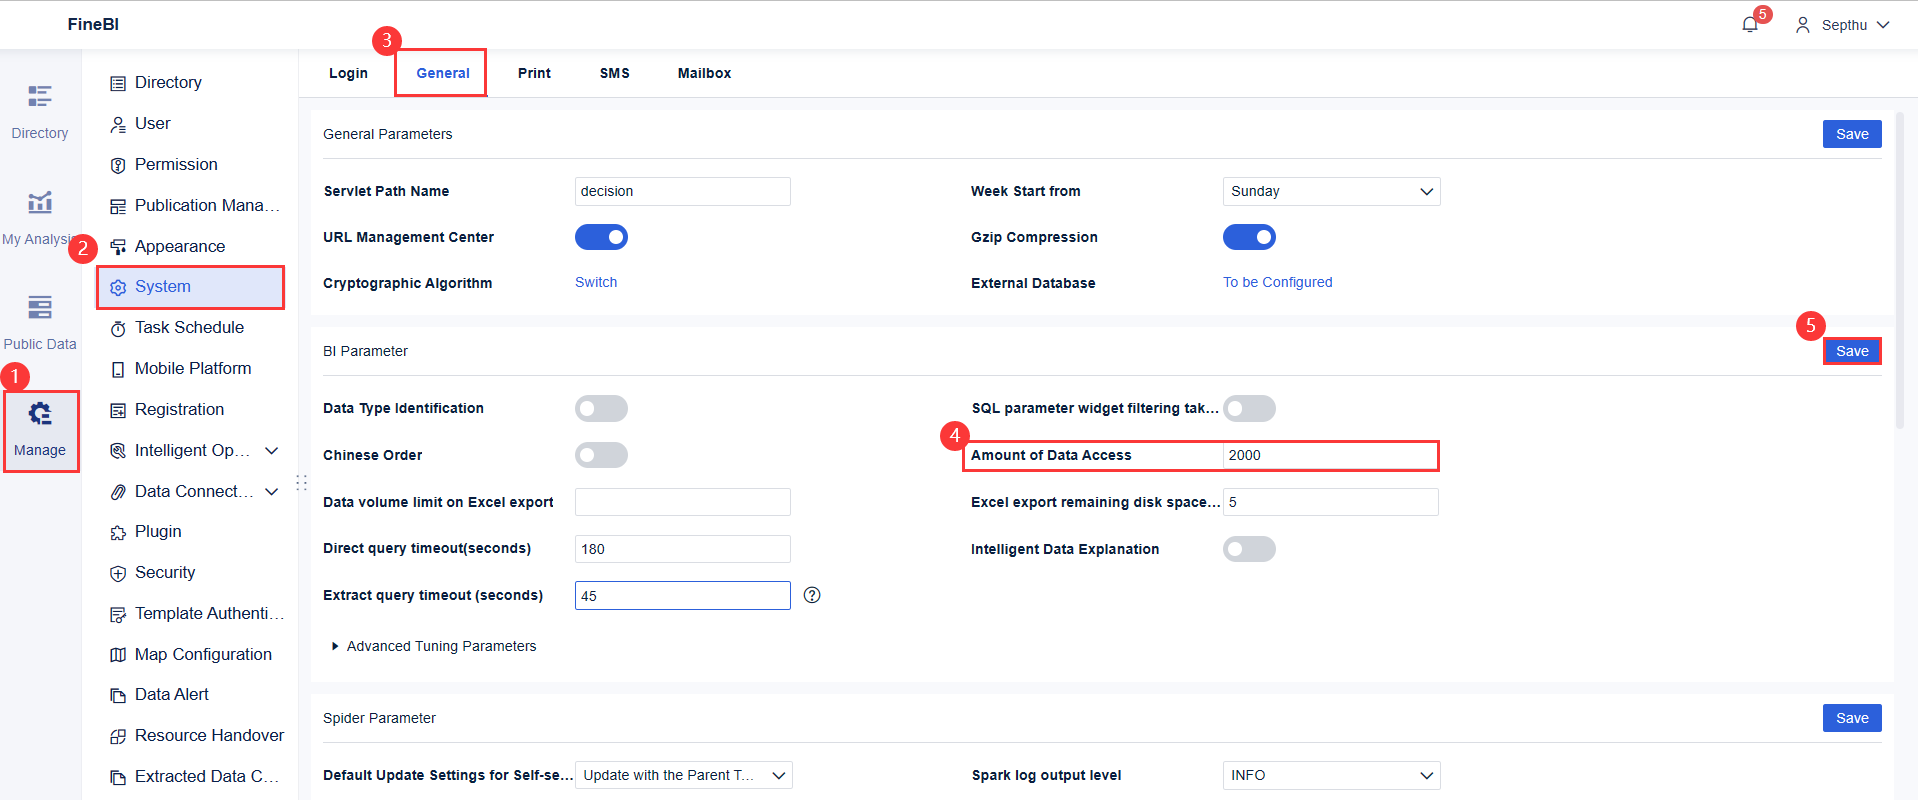The width and height of the screenshot is (1918, 800).
Task: Click the help icon beside Extract query timeout
Action: point(812,595)
